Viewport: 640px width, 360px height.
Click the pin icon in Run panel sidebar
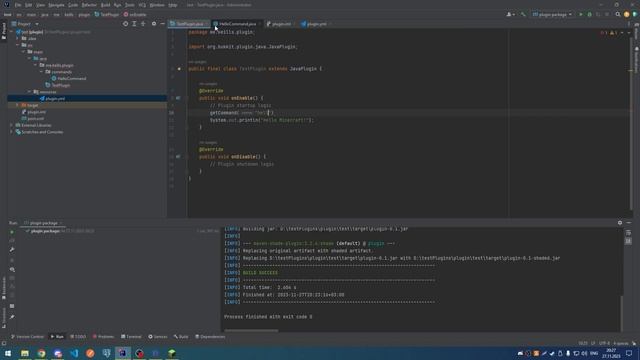[12, 317]
